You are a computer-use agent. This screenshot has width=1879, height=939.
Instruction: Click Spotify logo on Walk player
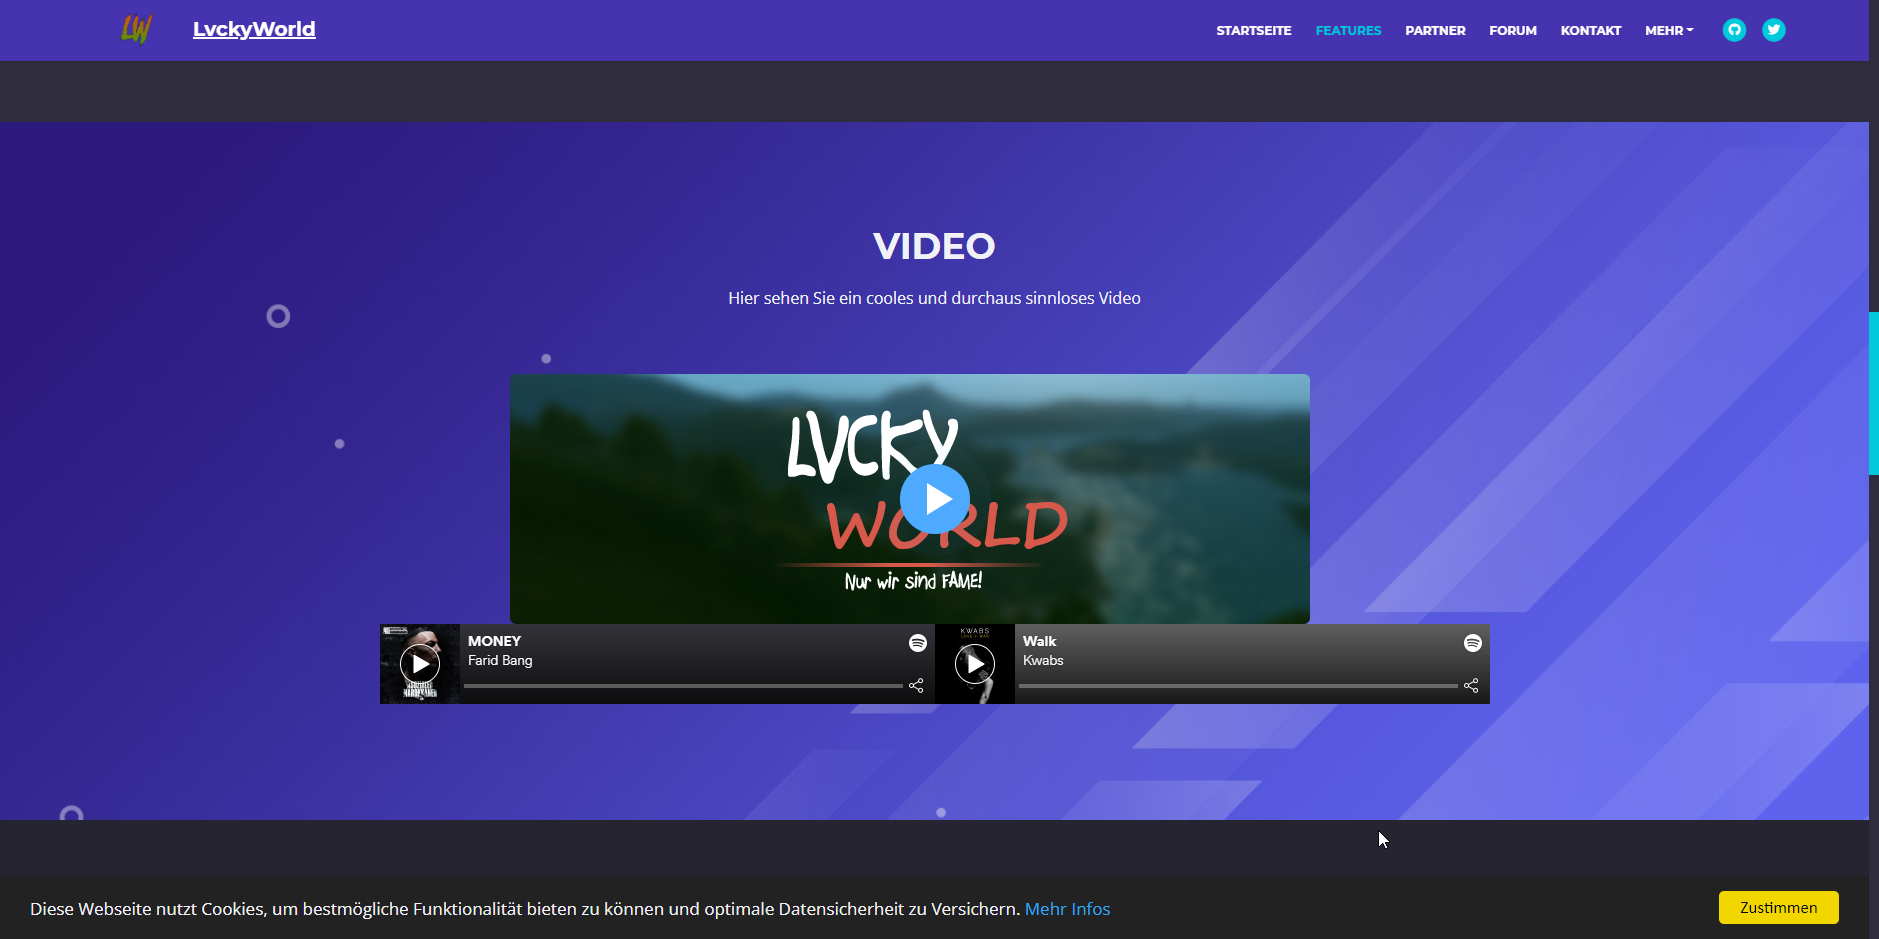tap(1472, 643)
